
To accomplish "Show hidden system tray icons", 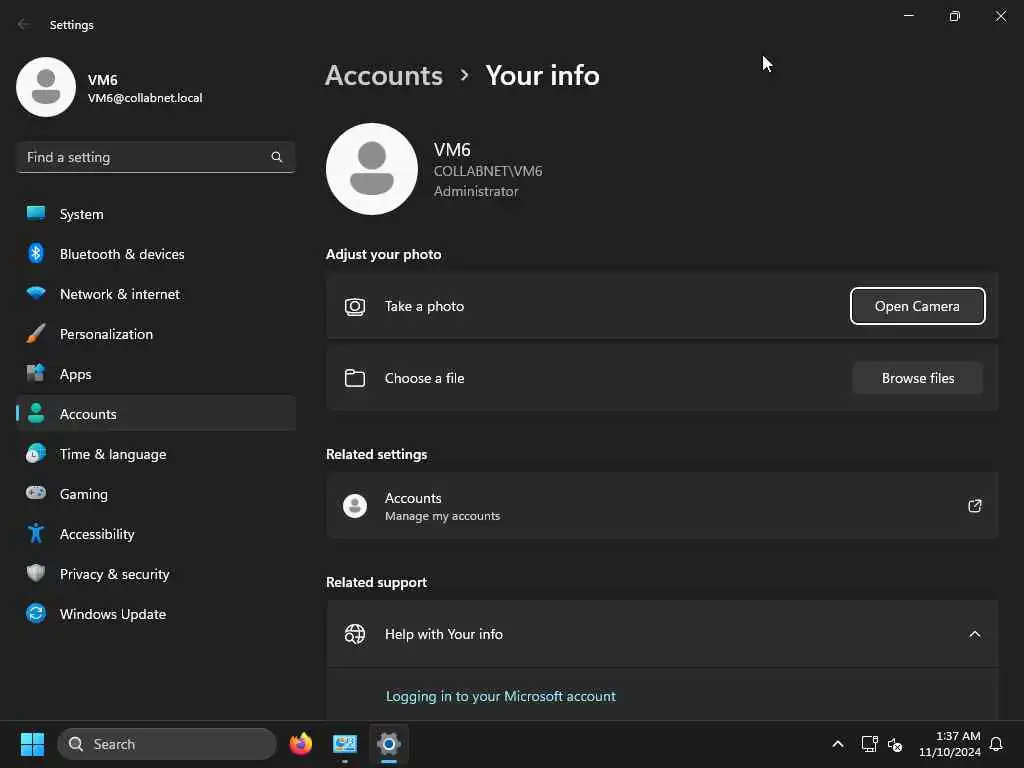I will pos(838,744).
